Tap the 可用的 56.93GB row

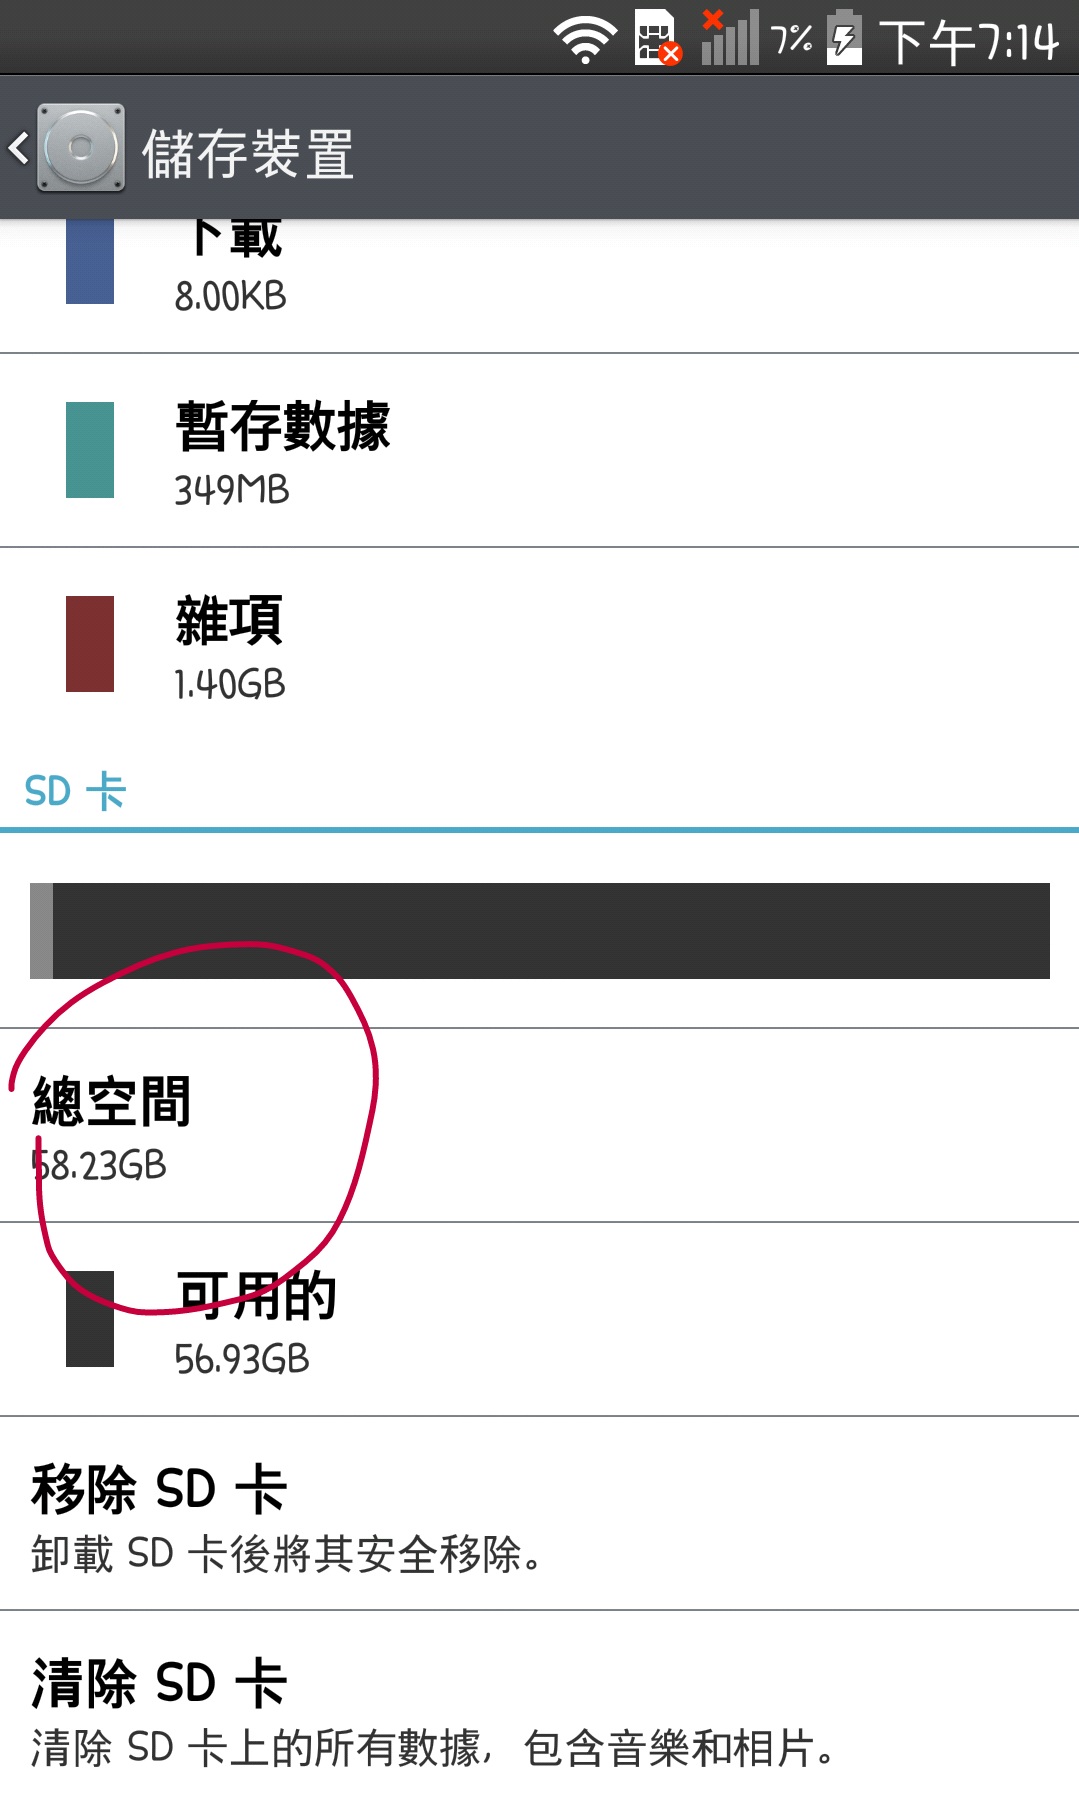point(539,1319)
